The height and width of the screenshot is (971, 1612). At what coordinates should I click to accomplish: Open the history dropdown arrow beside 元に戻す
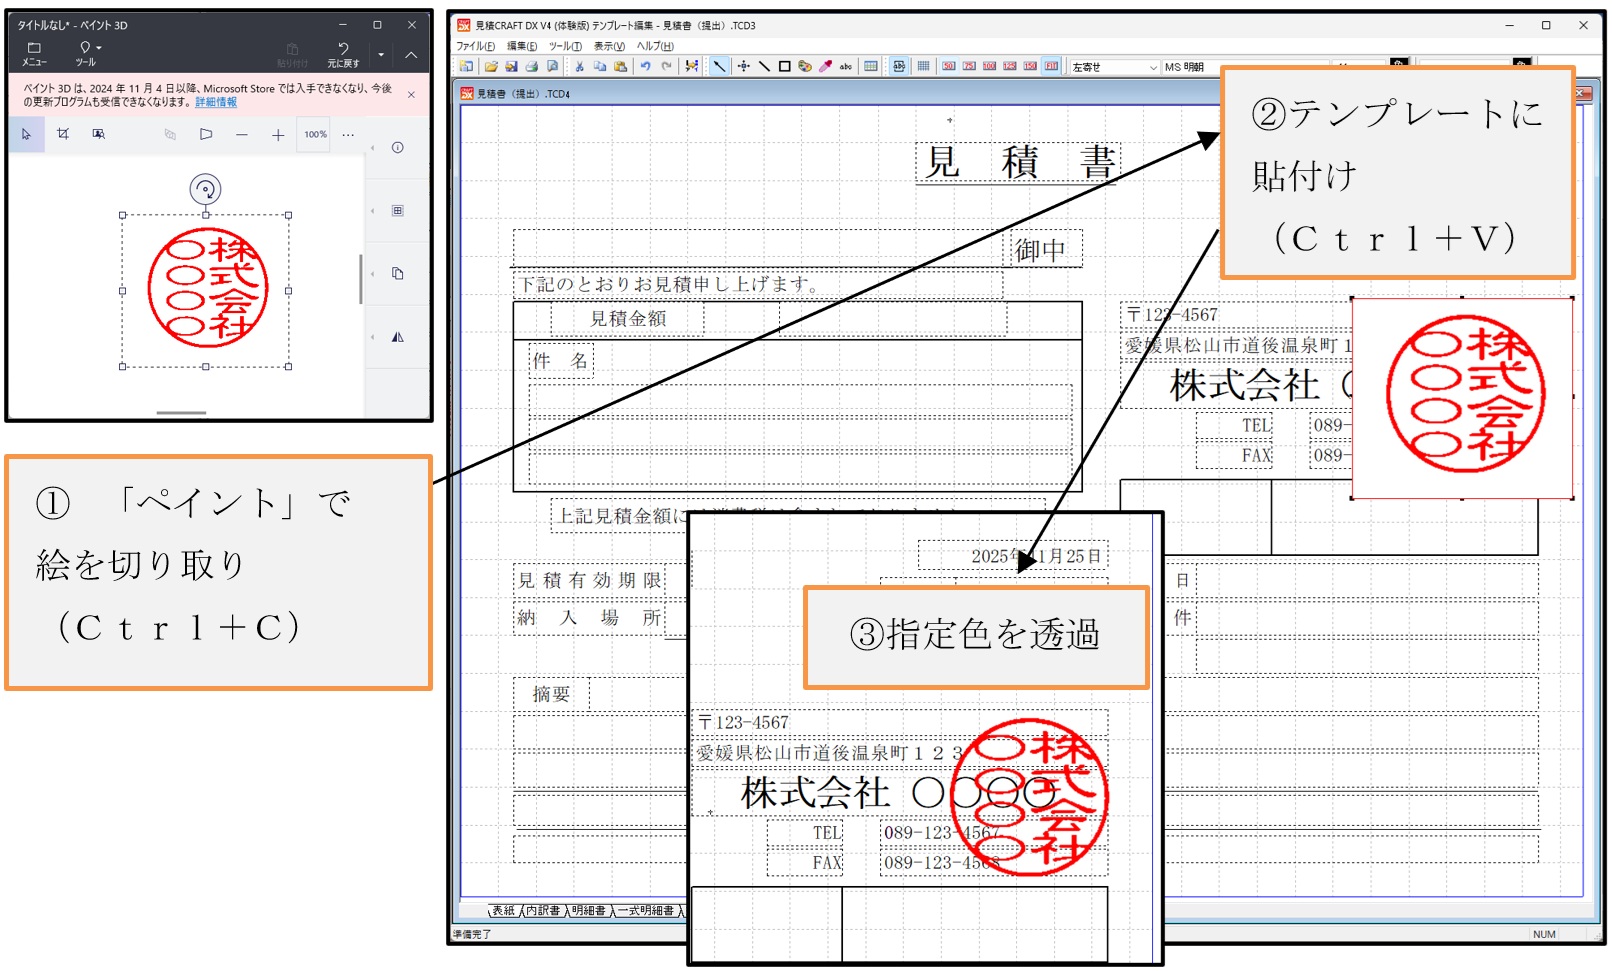point(381,55)
